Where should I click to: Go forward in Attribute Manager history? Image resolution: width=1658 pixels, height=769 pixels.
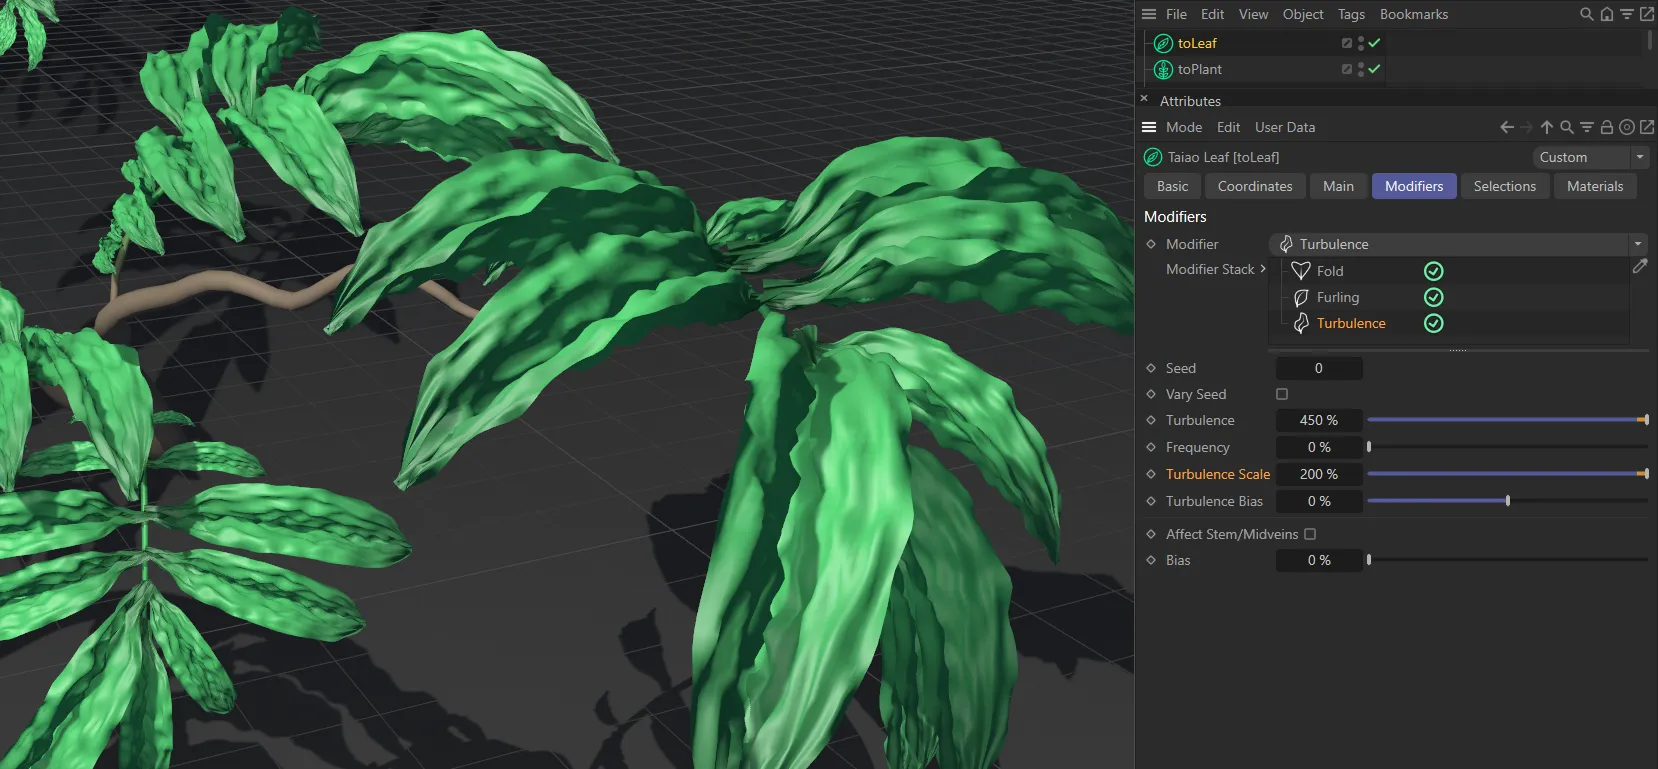coord(1526,127)
